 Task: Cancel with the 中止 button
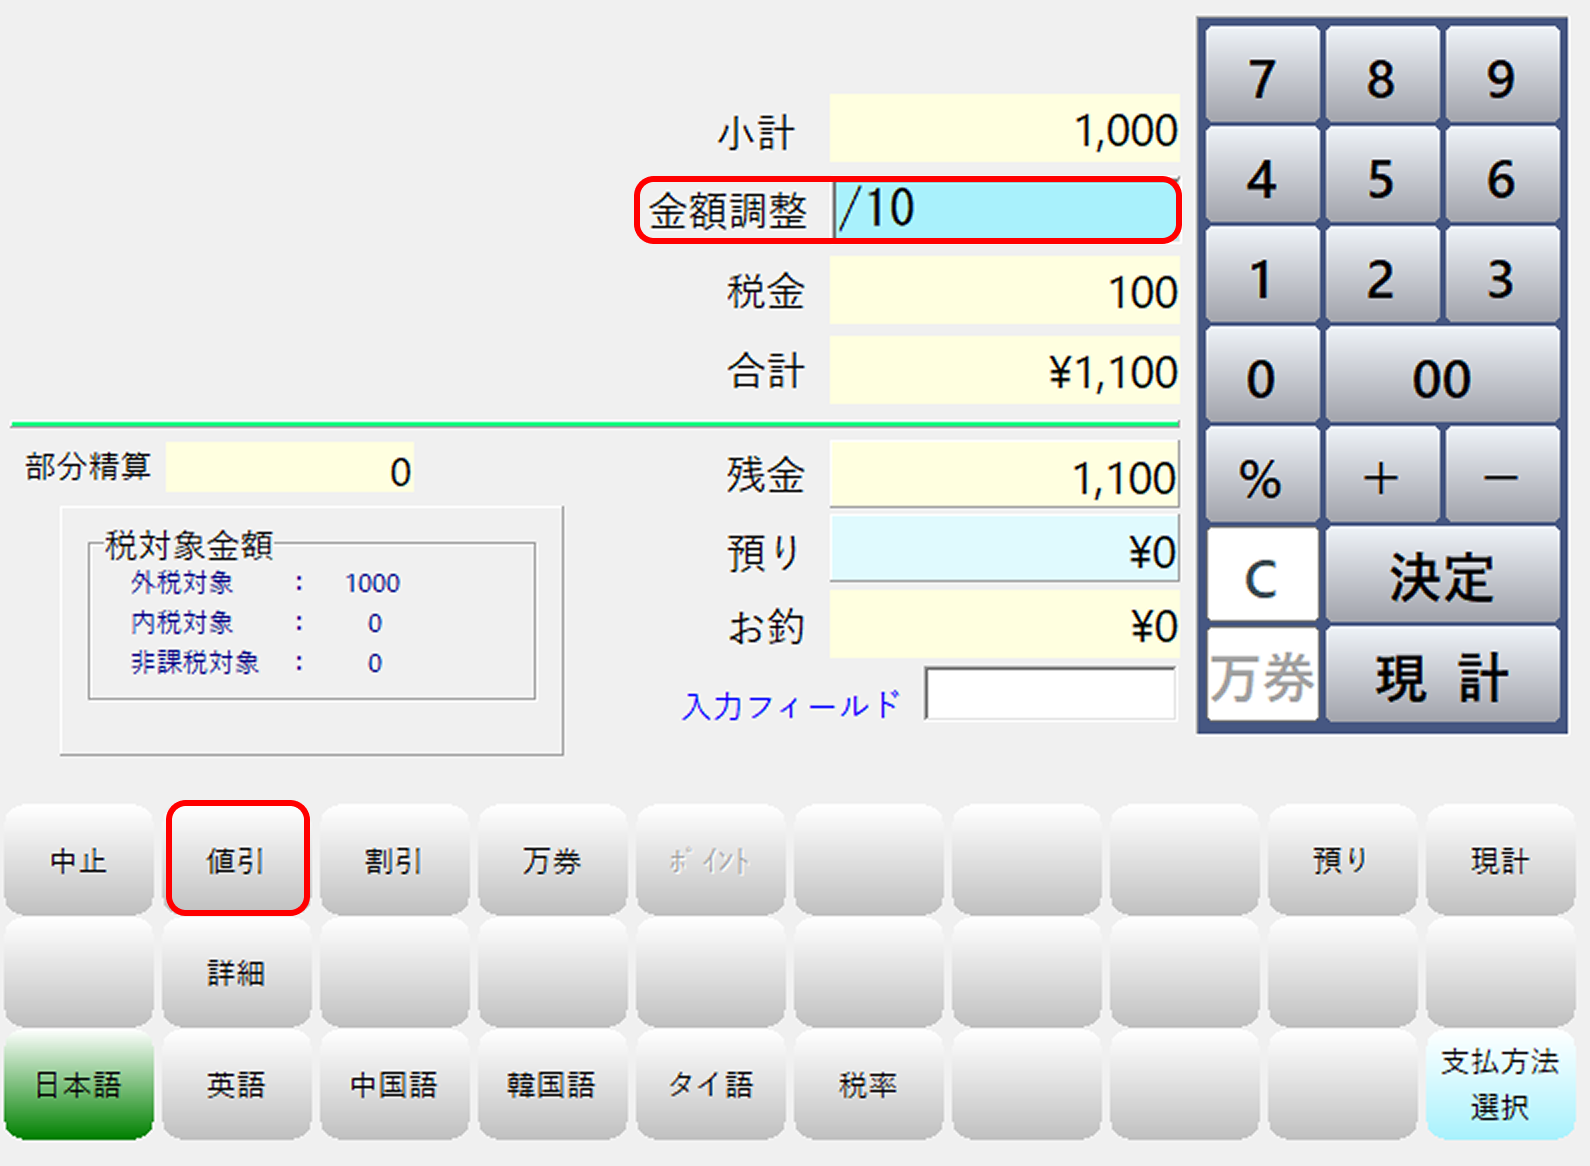(79, 860)
